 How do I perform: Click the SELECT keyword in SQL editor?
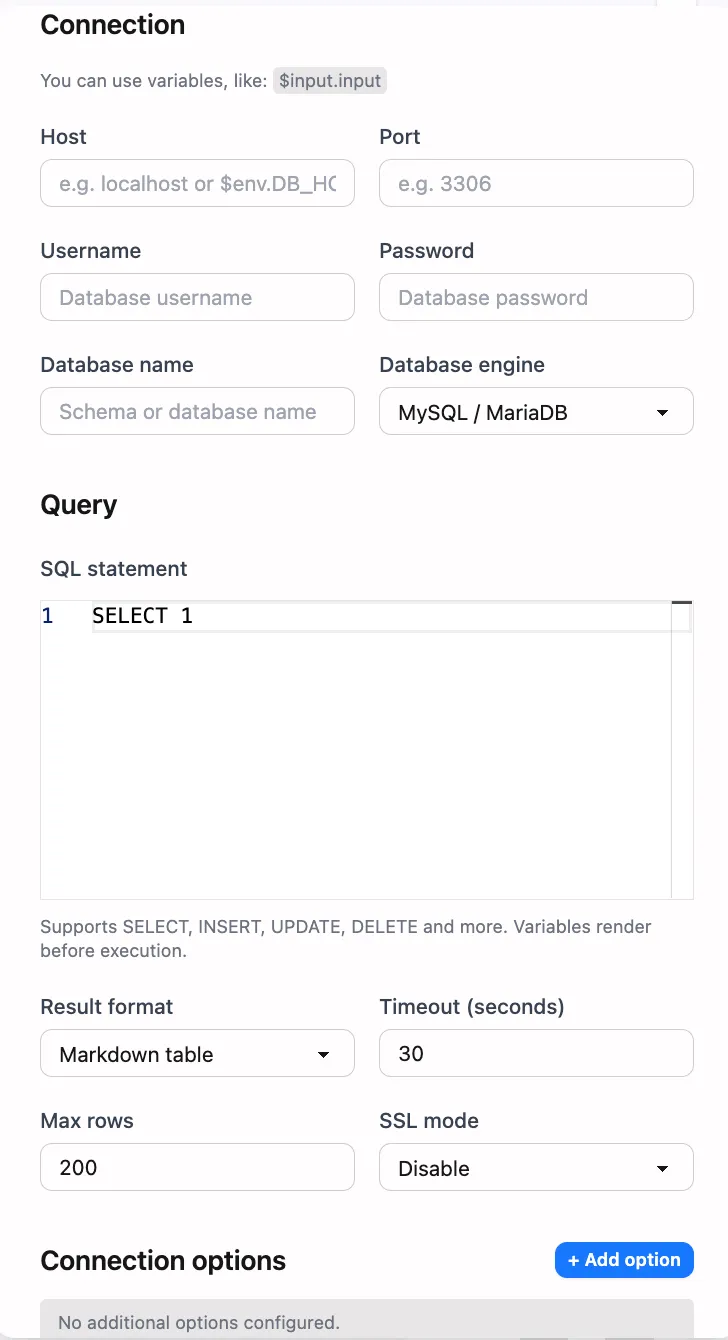[130, 616]
